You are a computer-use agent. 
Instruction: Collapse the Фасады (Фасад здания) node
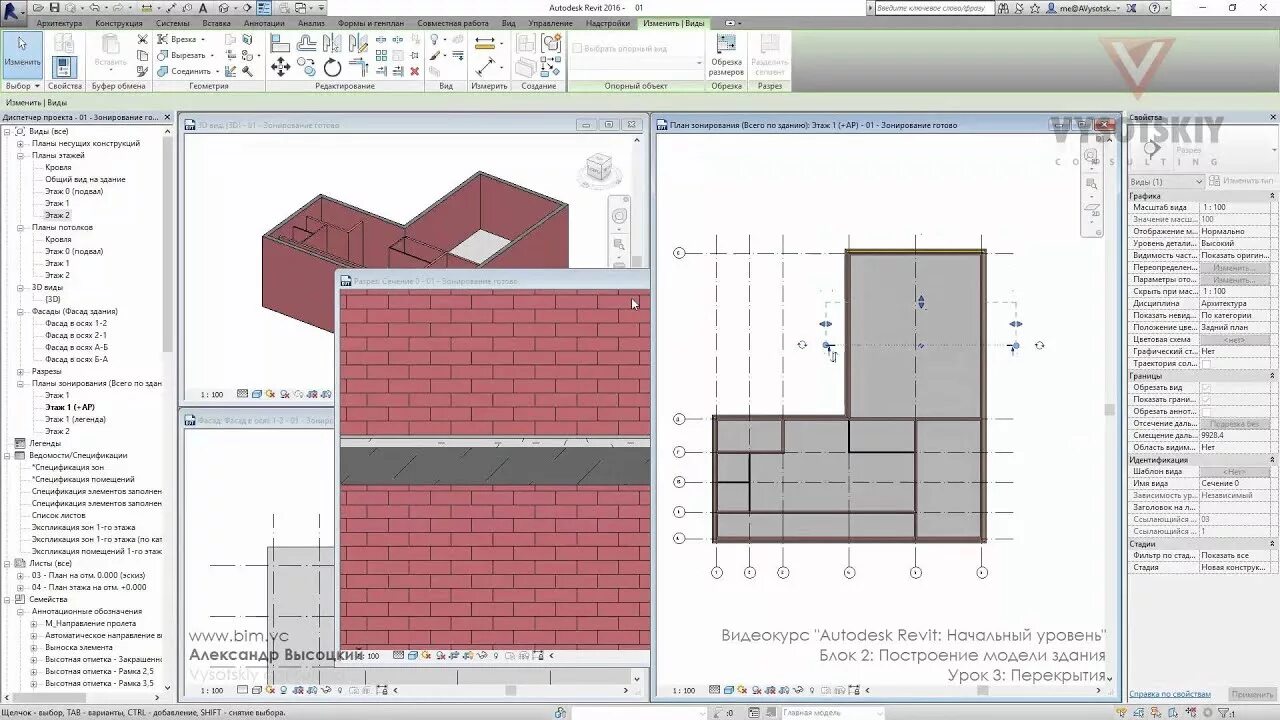(x=20, y=311)
